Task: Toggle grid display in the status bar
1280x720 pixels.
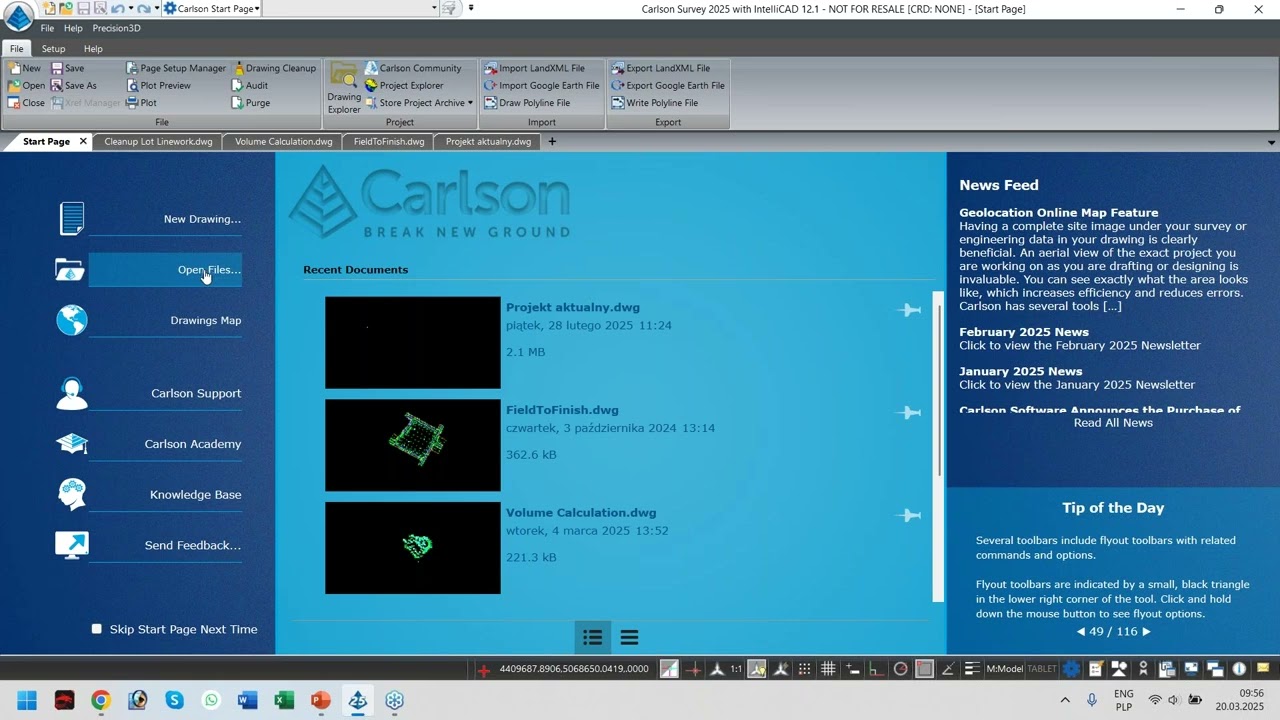Action: 828,669
